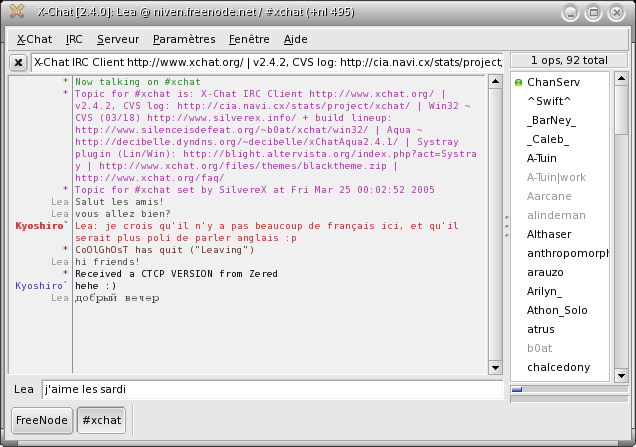This screenshot has width=636, height=447.
Task: Click "Received a CTCP VERSION from Zered" line
Action: point(176,274)
